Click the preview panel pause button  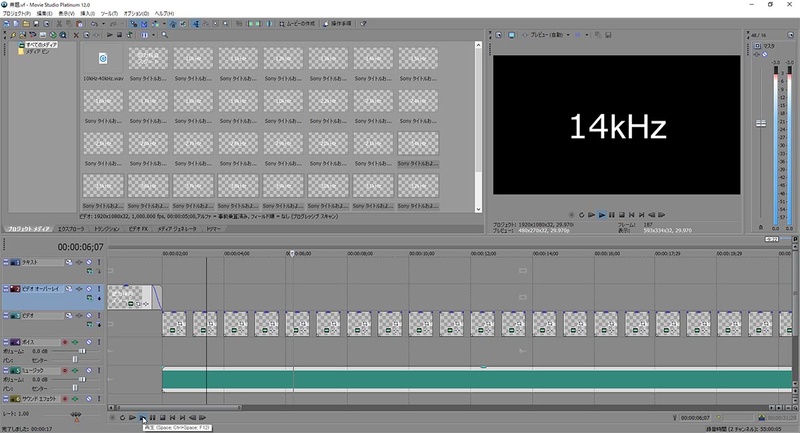click(611, 215)
